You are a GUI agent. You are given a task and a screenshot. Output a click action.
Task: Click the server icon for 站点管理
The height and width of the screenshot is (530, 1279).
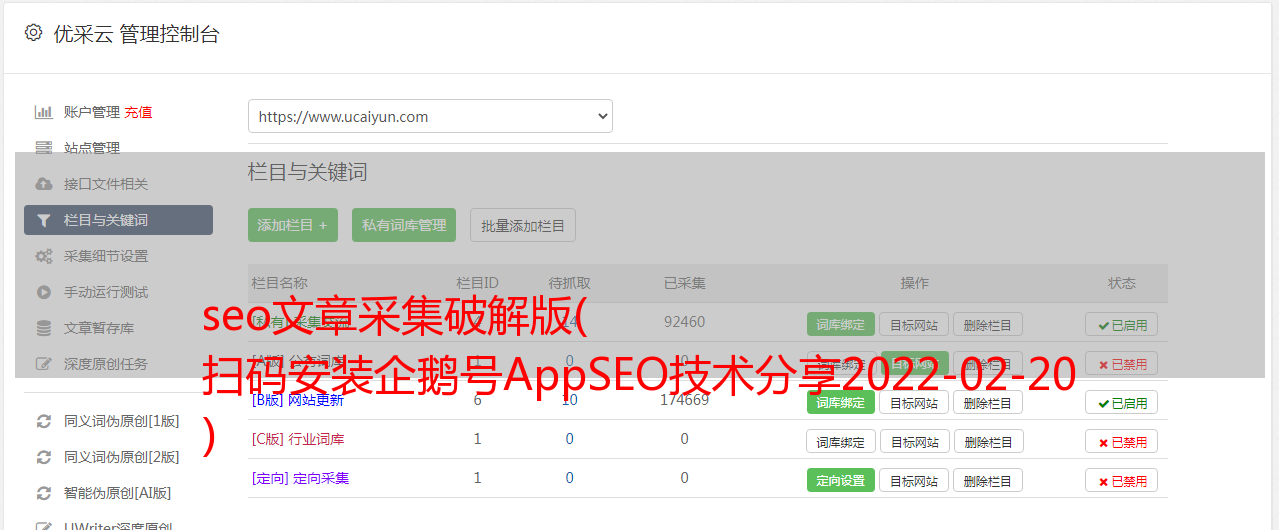coord(44,148)
